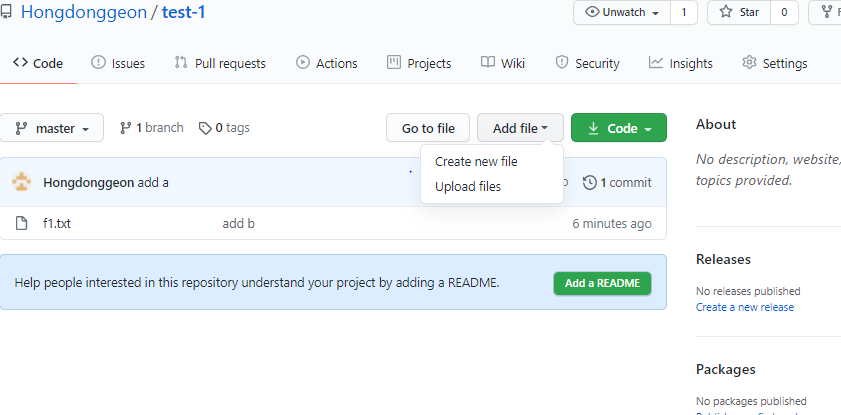The image size is (841, 415).
Task: Click the Go to file button
Action: (x=428, y=128)
